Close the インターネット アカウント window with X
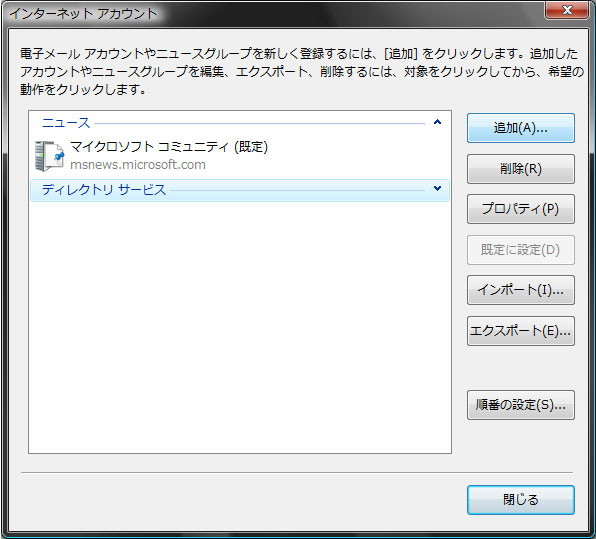The height and width of the screenshot is (539, 596). click(x=567, y=10)
